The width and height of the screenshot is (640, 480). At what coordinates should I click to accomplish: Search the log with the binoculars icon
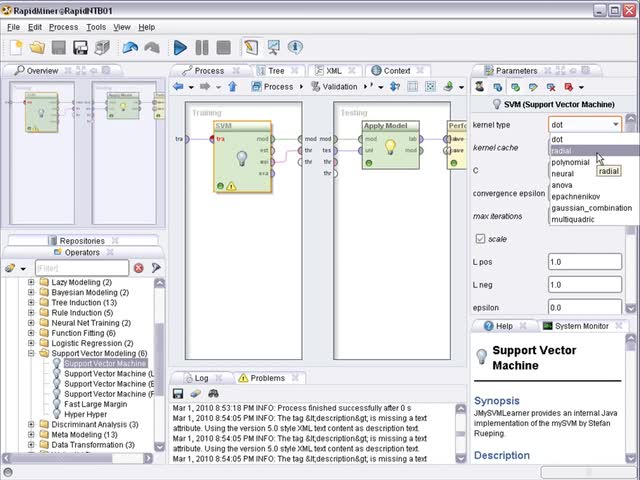tap(213, 393)
